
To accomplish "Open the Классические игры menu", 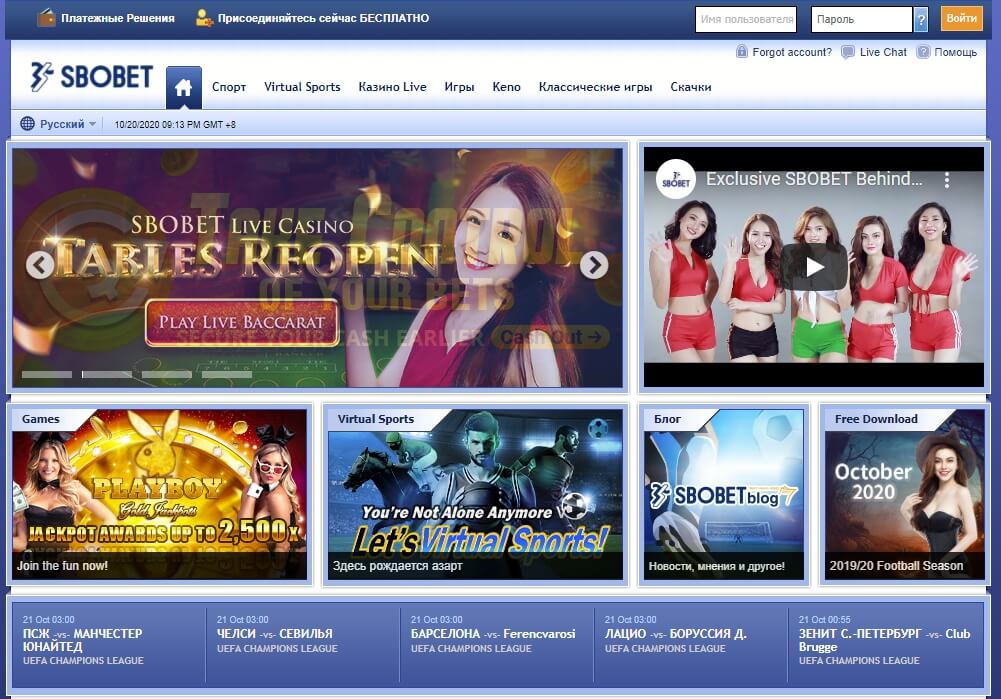I will 596,87.
